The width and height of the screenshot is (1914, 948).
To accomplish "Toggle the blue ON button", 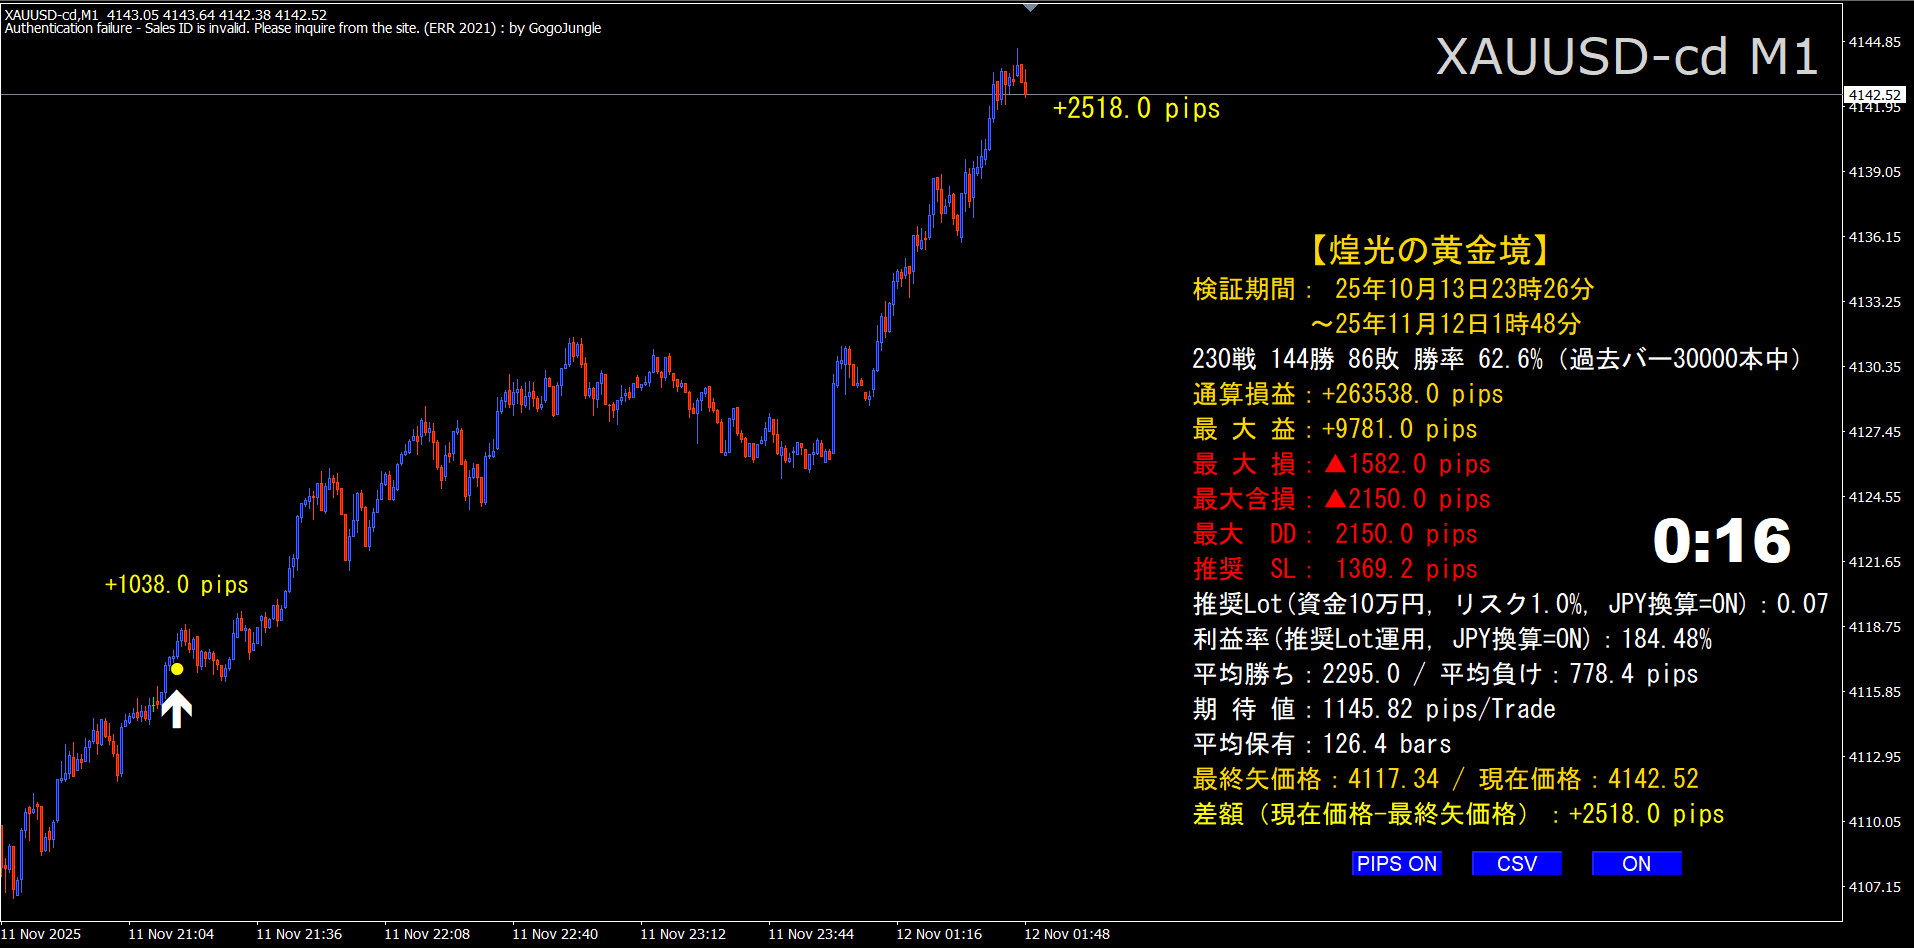I will (1636, 864).
